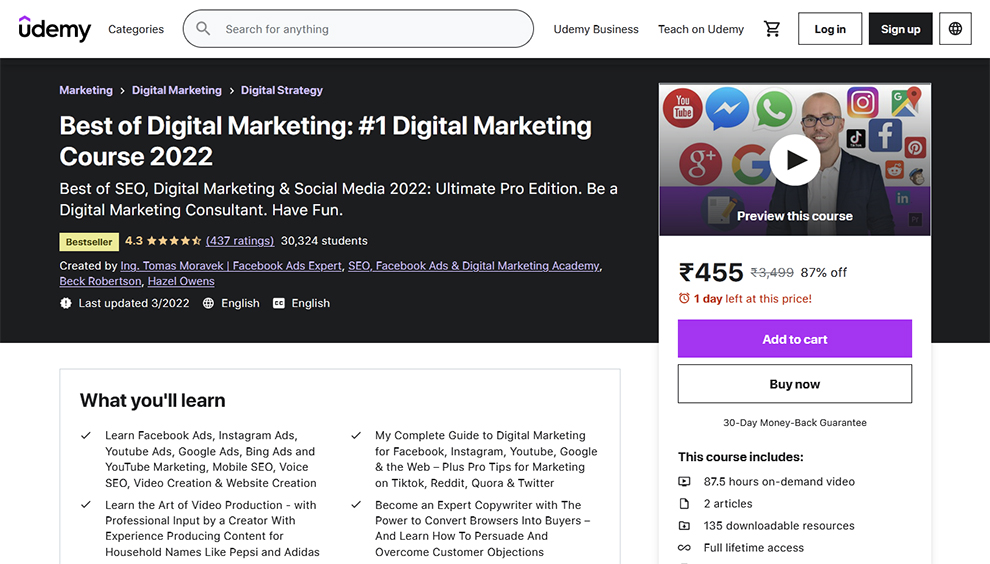Open the Categories menu
The height and width of the screenshot is (564, 990).
pos(136,29)
